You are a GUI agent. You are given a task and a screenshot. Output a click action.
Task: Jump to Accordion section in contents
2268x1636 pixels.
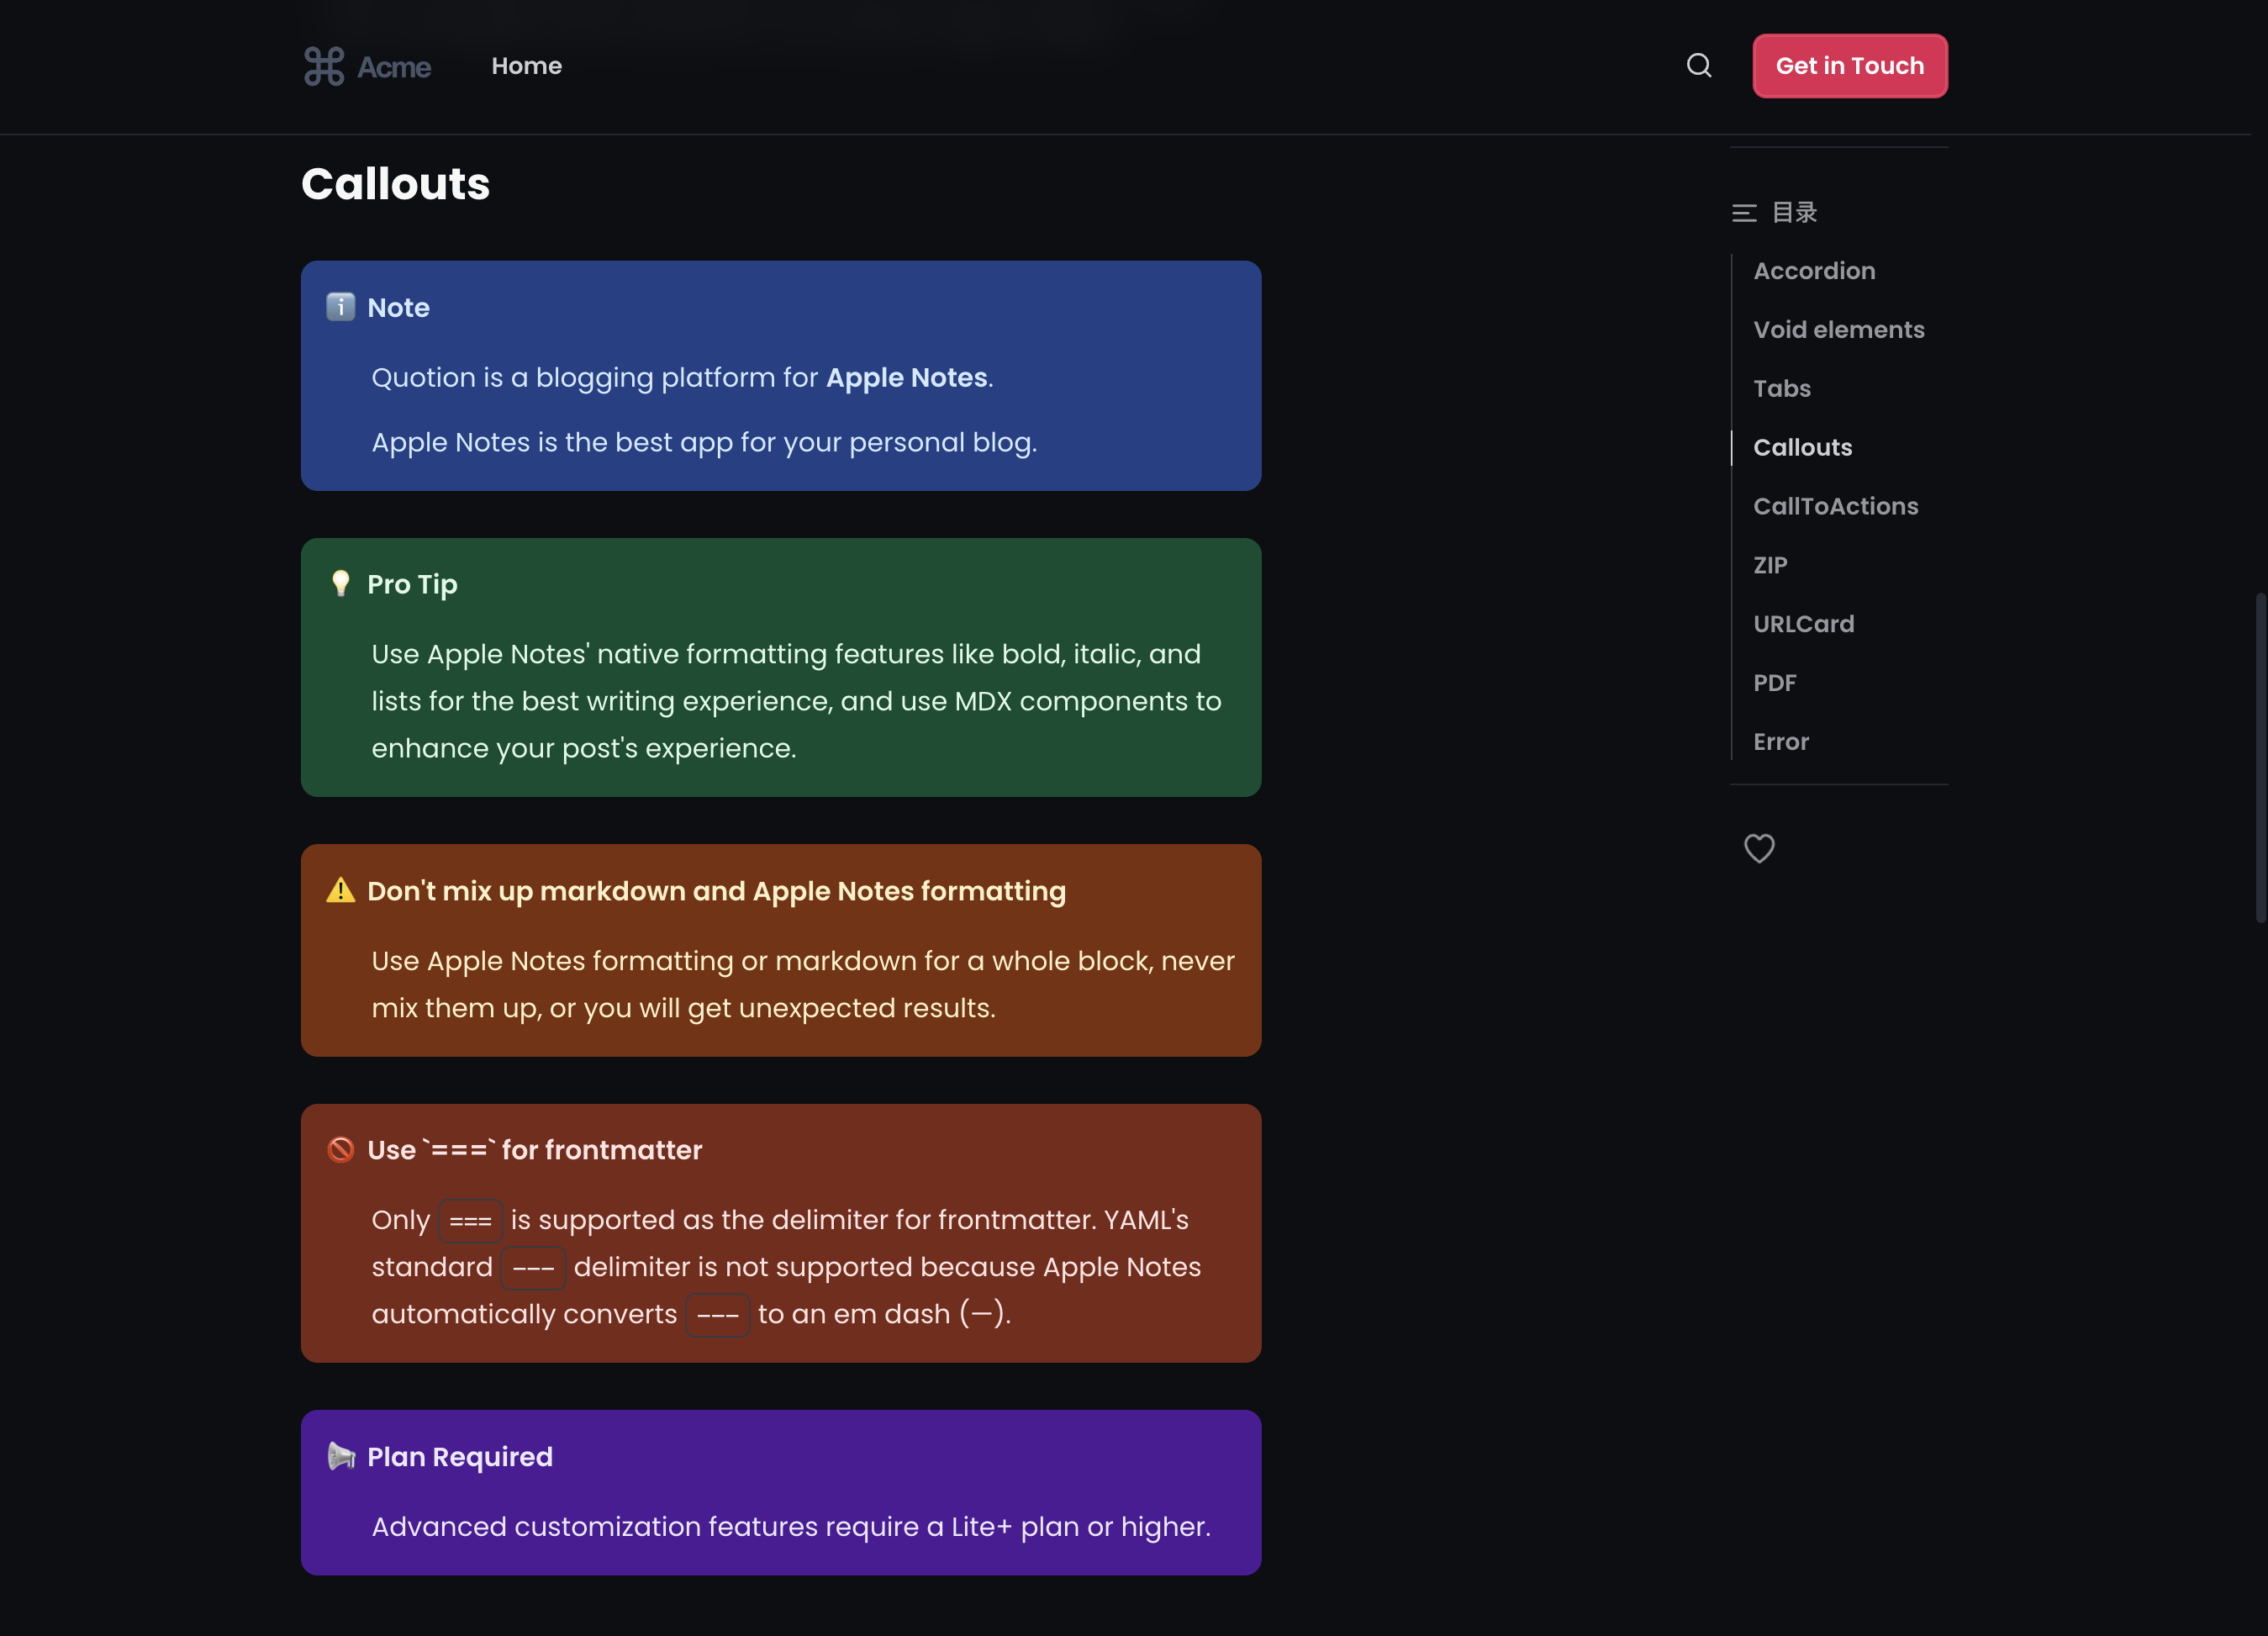click(x=1814, y=271)
